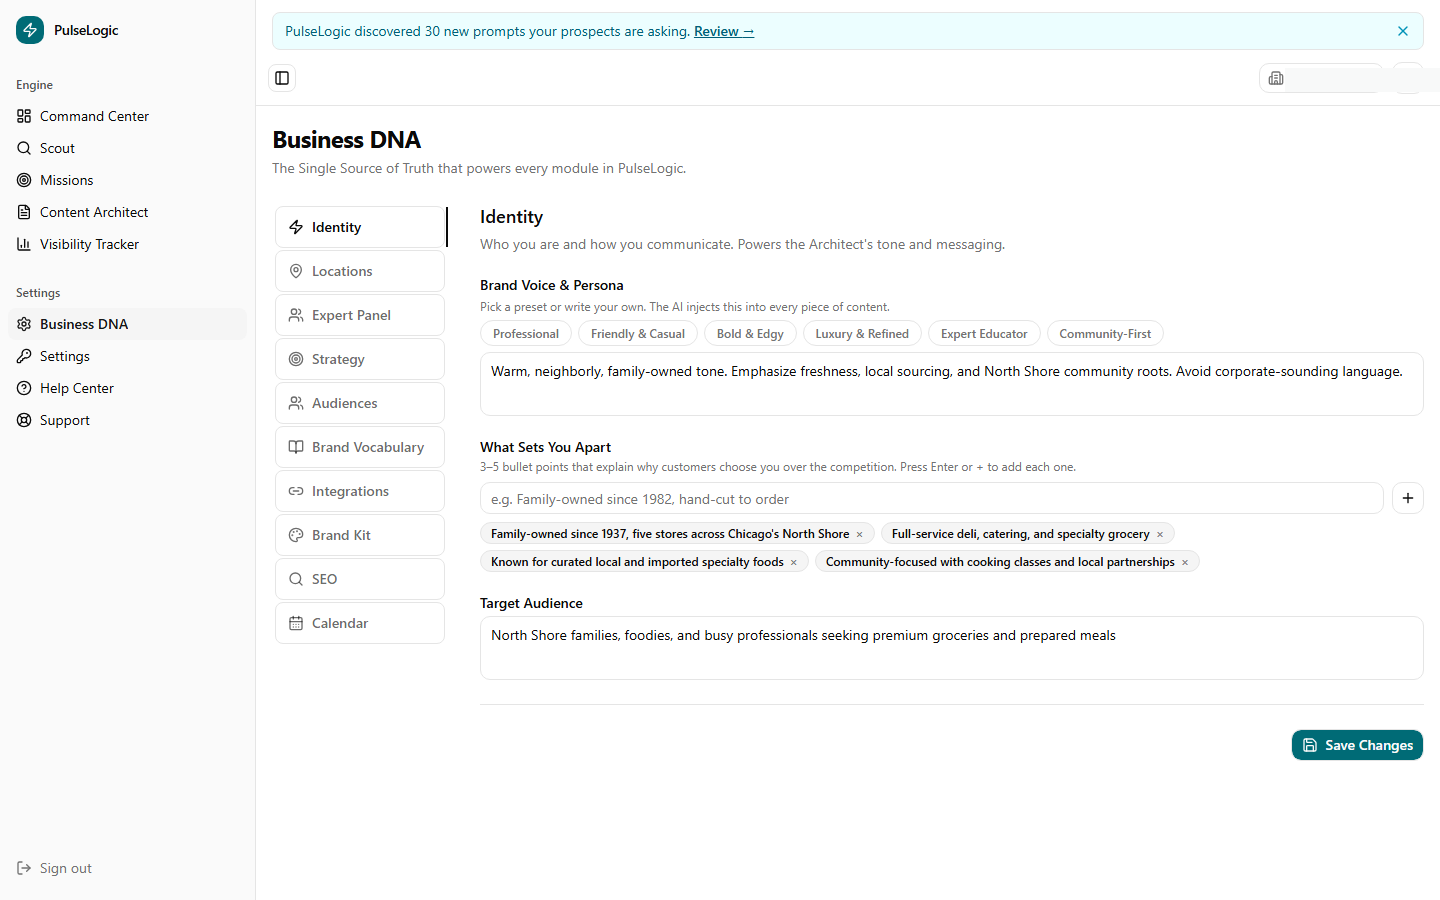This screenshot has height=900, width=1440.
Task: Open Settings page in sidebar
Action: [127, 356]
